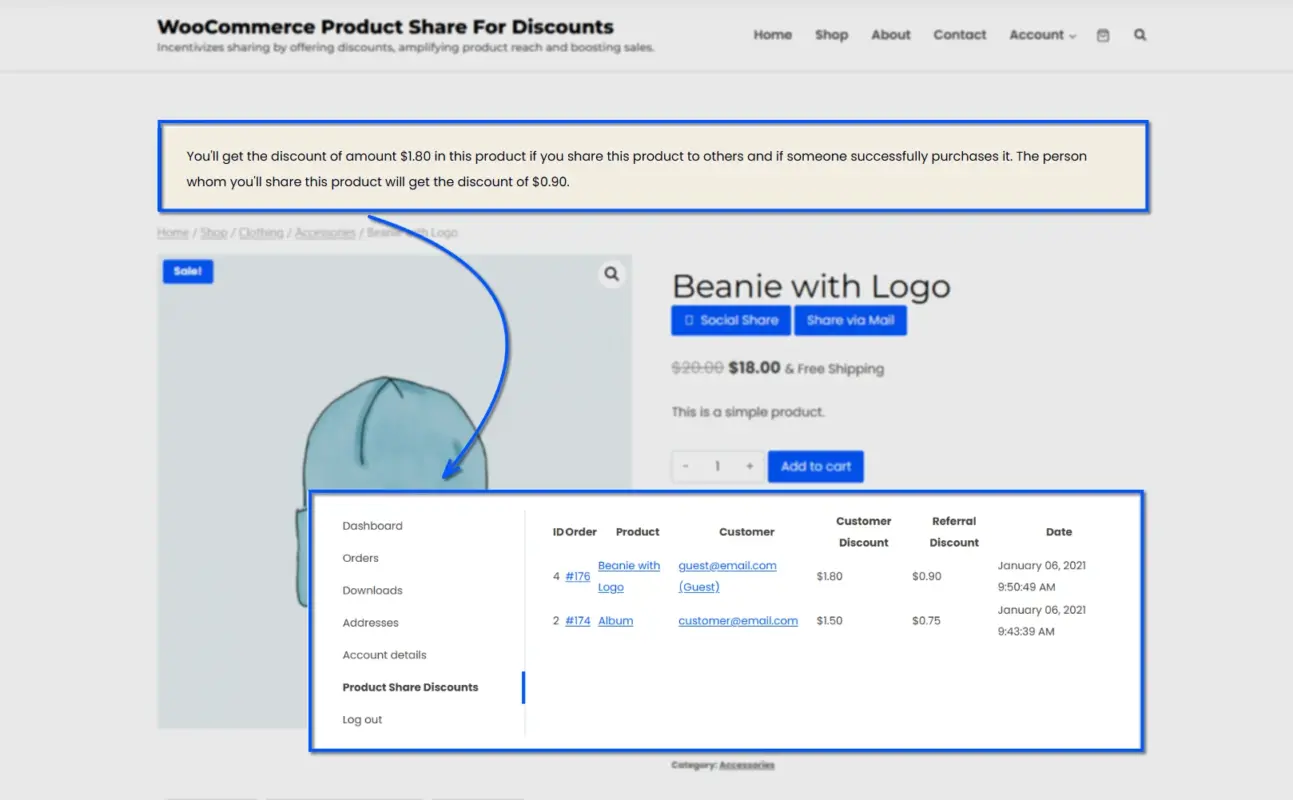1293x800 pixels.
Task: Click the Date column header
Action: (1059, 532)
